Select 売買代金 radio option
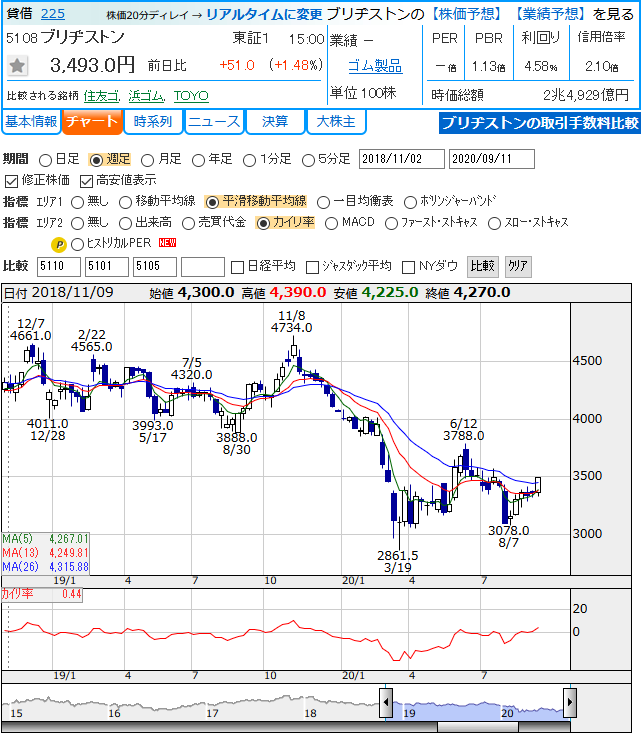Viewport: 643px width, 734px height. pos(189,223)
